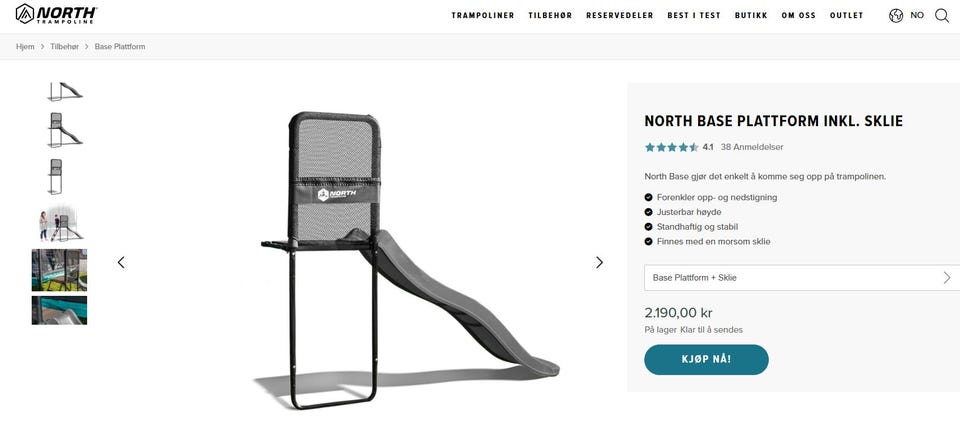960x422 pixels.
Task: Show previous product image arrow
Action: [x=121, y=262]
